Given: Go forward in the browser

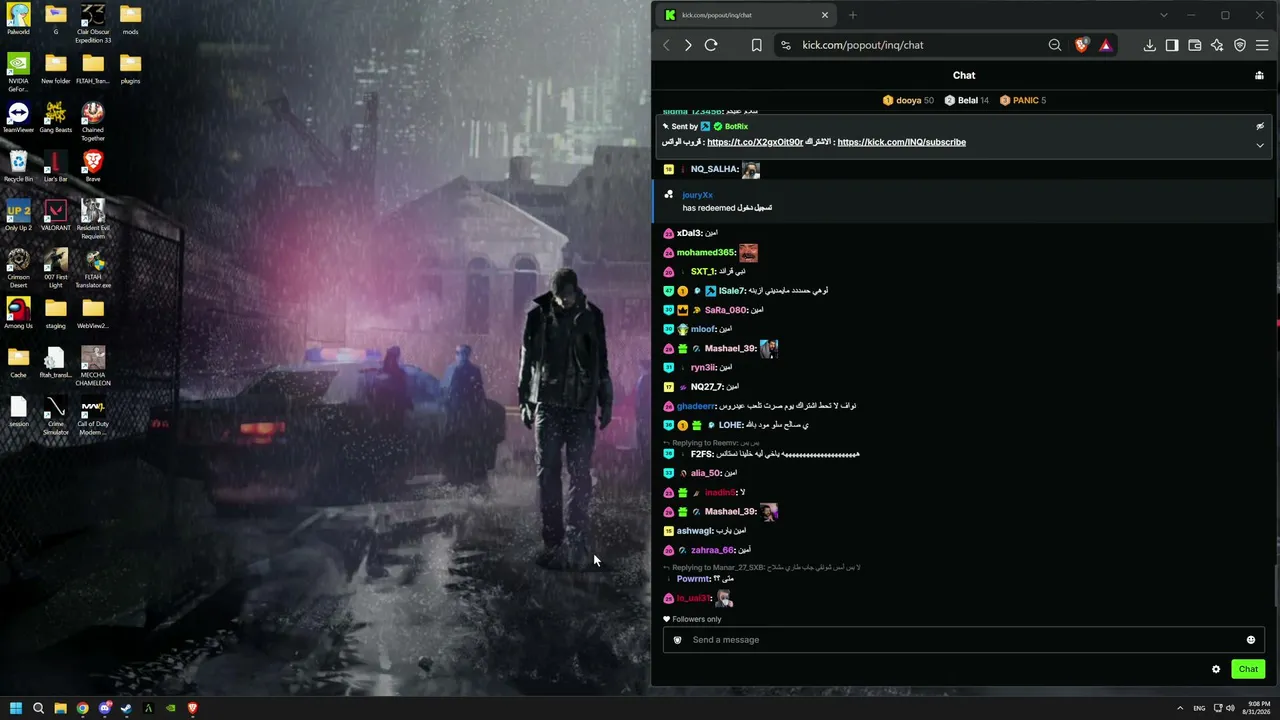Looking at the screenshot, I should click(x=688, y=45).
